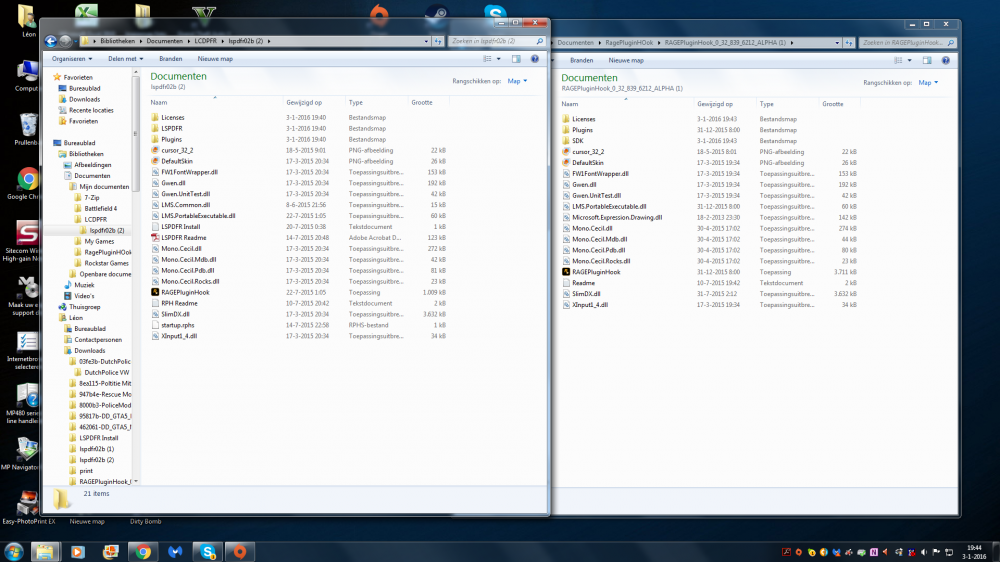Open Google Chrome from the taskbar
Image resolution: width=1000 pixels, height=562 pixels.
tap(142, 551)
